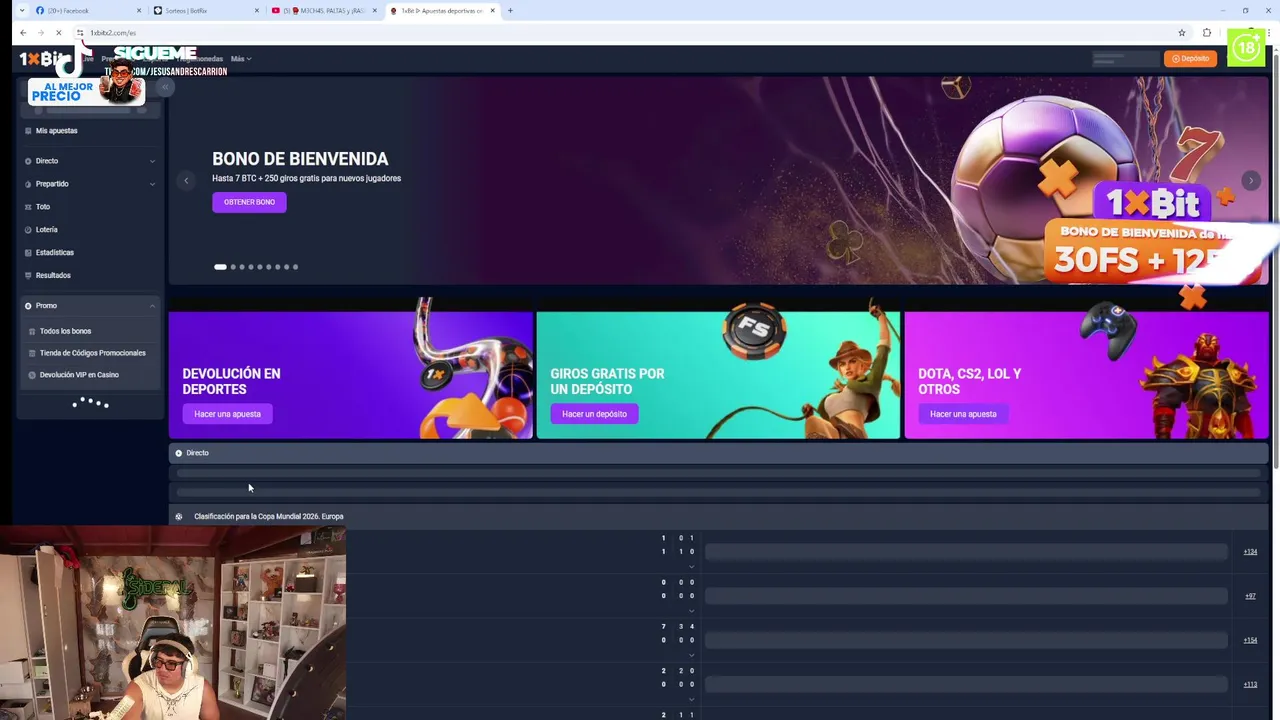Viewport: 1280px width, 720px height.
Task: Open the Devolución en Deportes promo card
Action: (350, 375)
